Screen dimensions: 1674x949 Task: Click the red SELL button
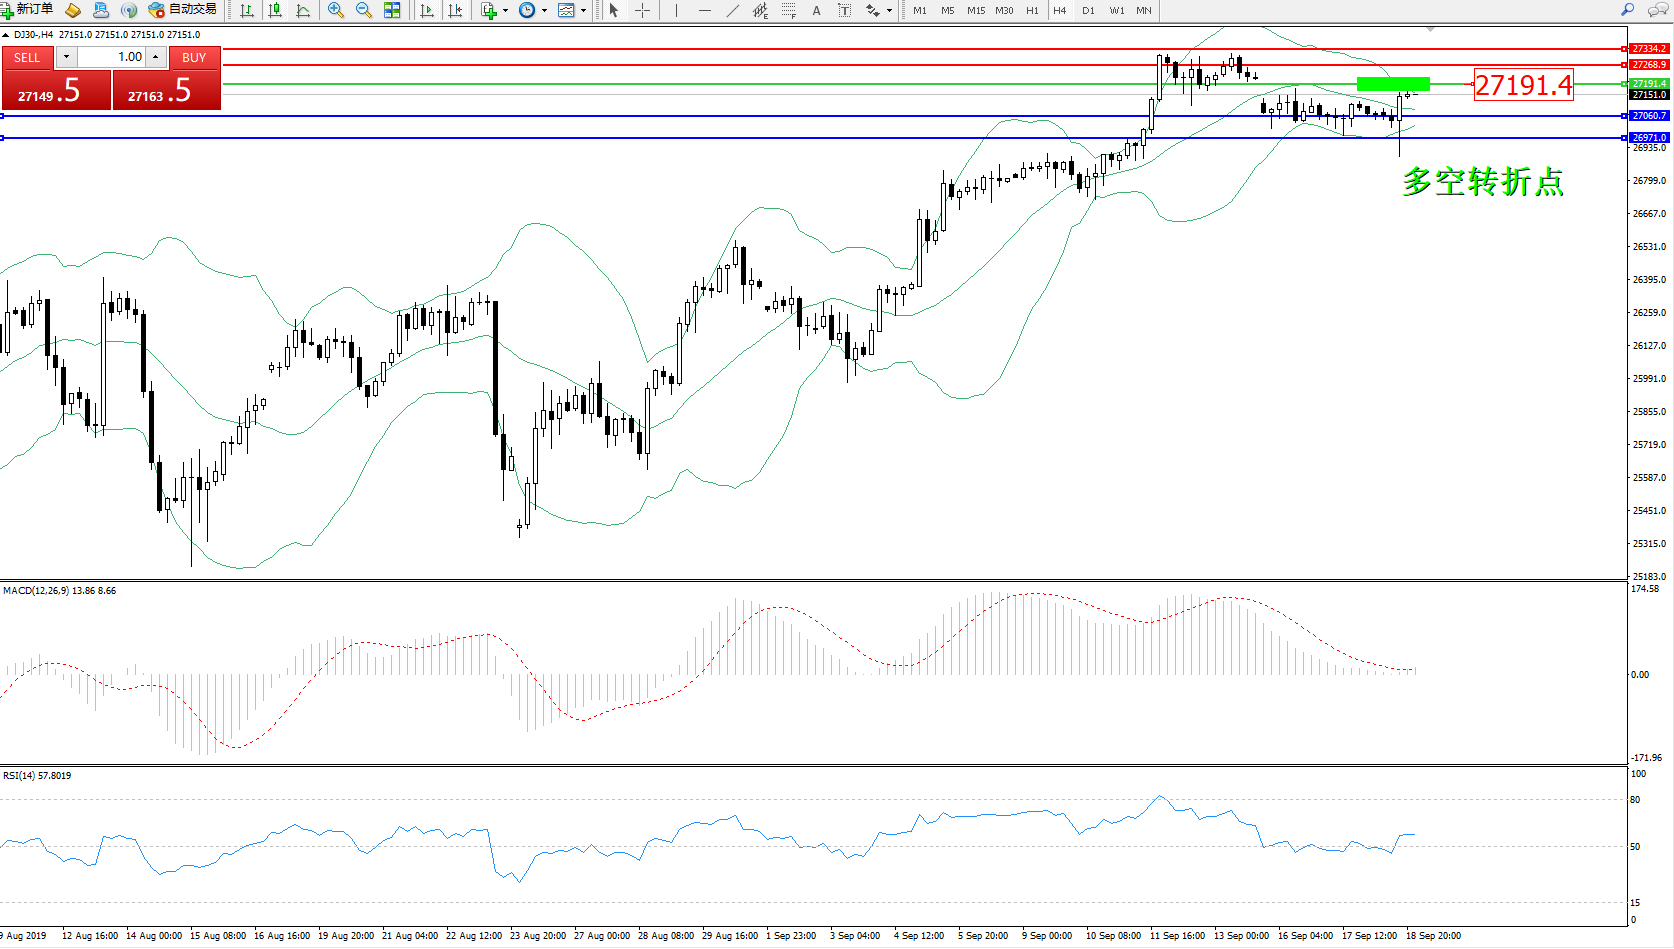point(27,58)
